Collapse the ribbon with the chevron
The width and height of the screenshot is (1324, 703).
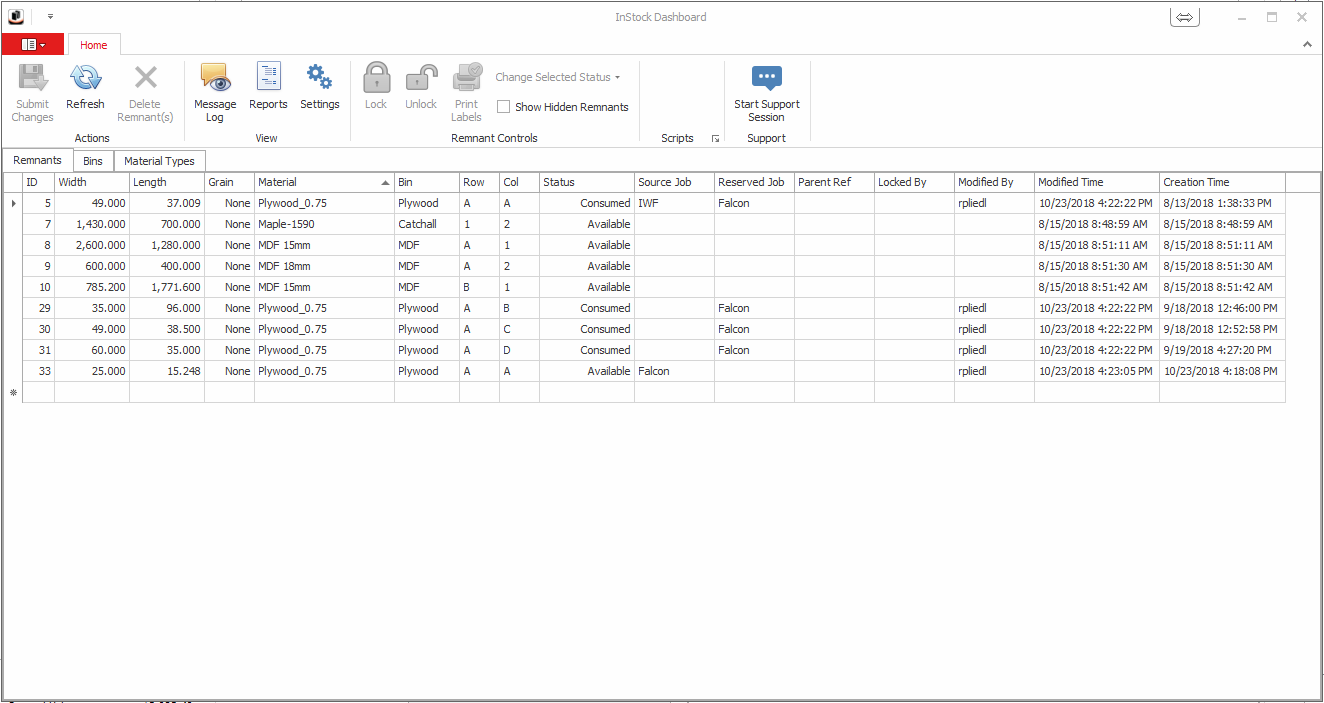pyautogui.click(x=1307, y=45)
